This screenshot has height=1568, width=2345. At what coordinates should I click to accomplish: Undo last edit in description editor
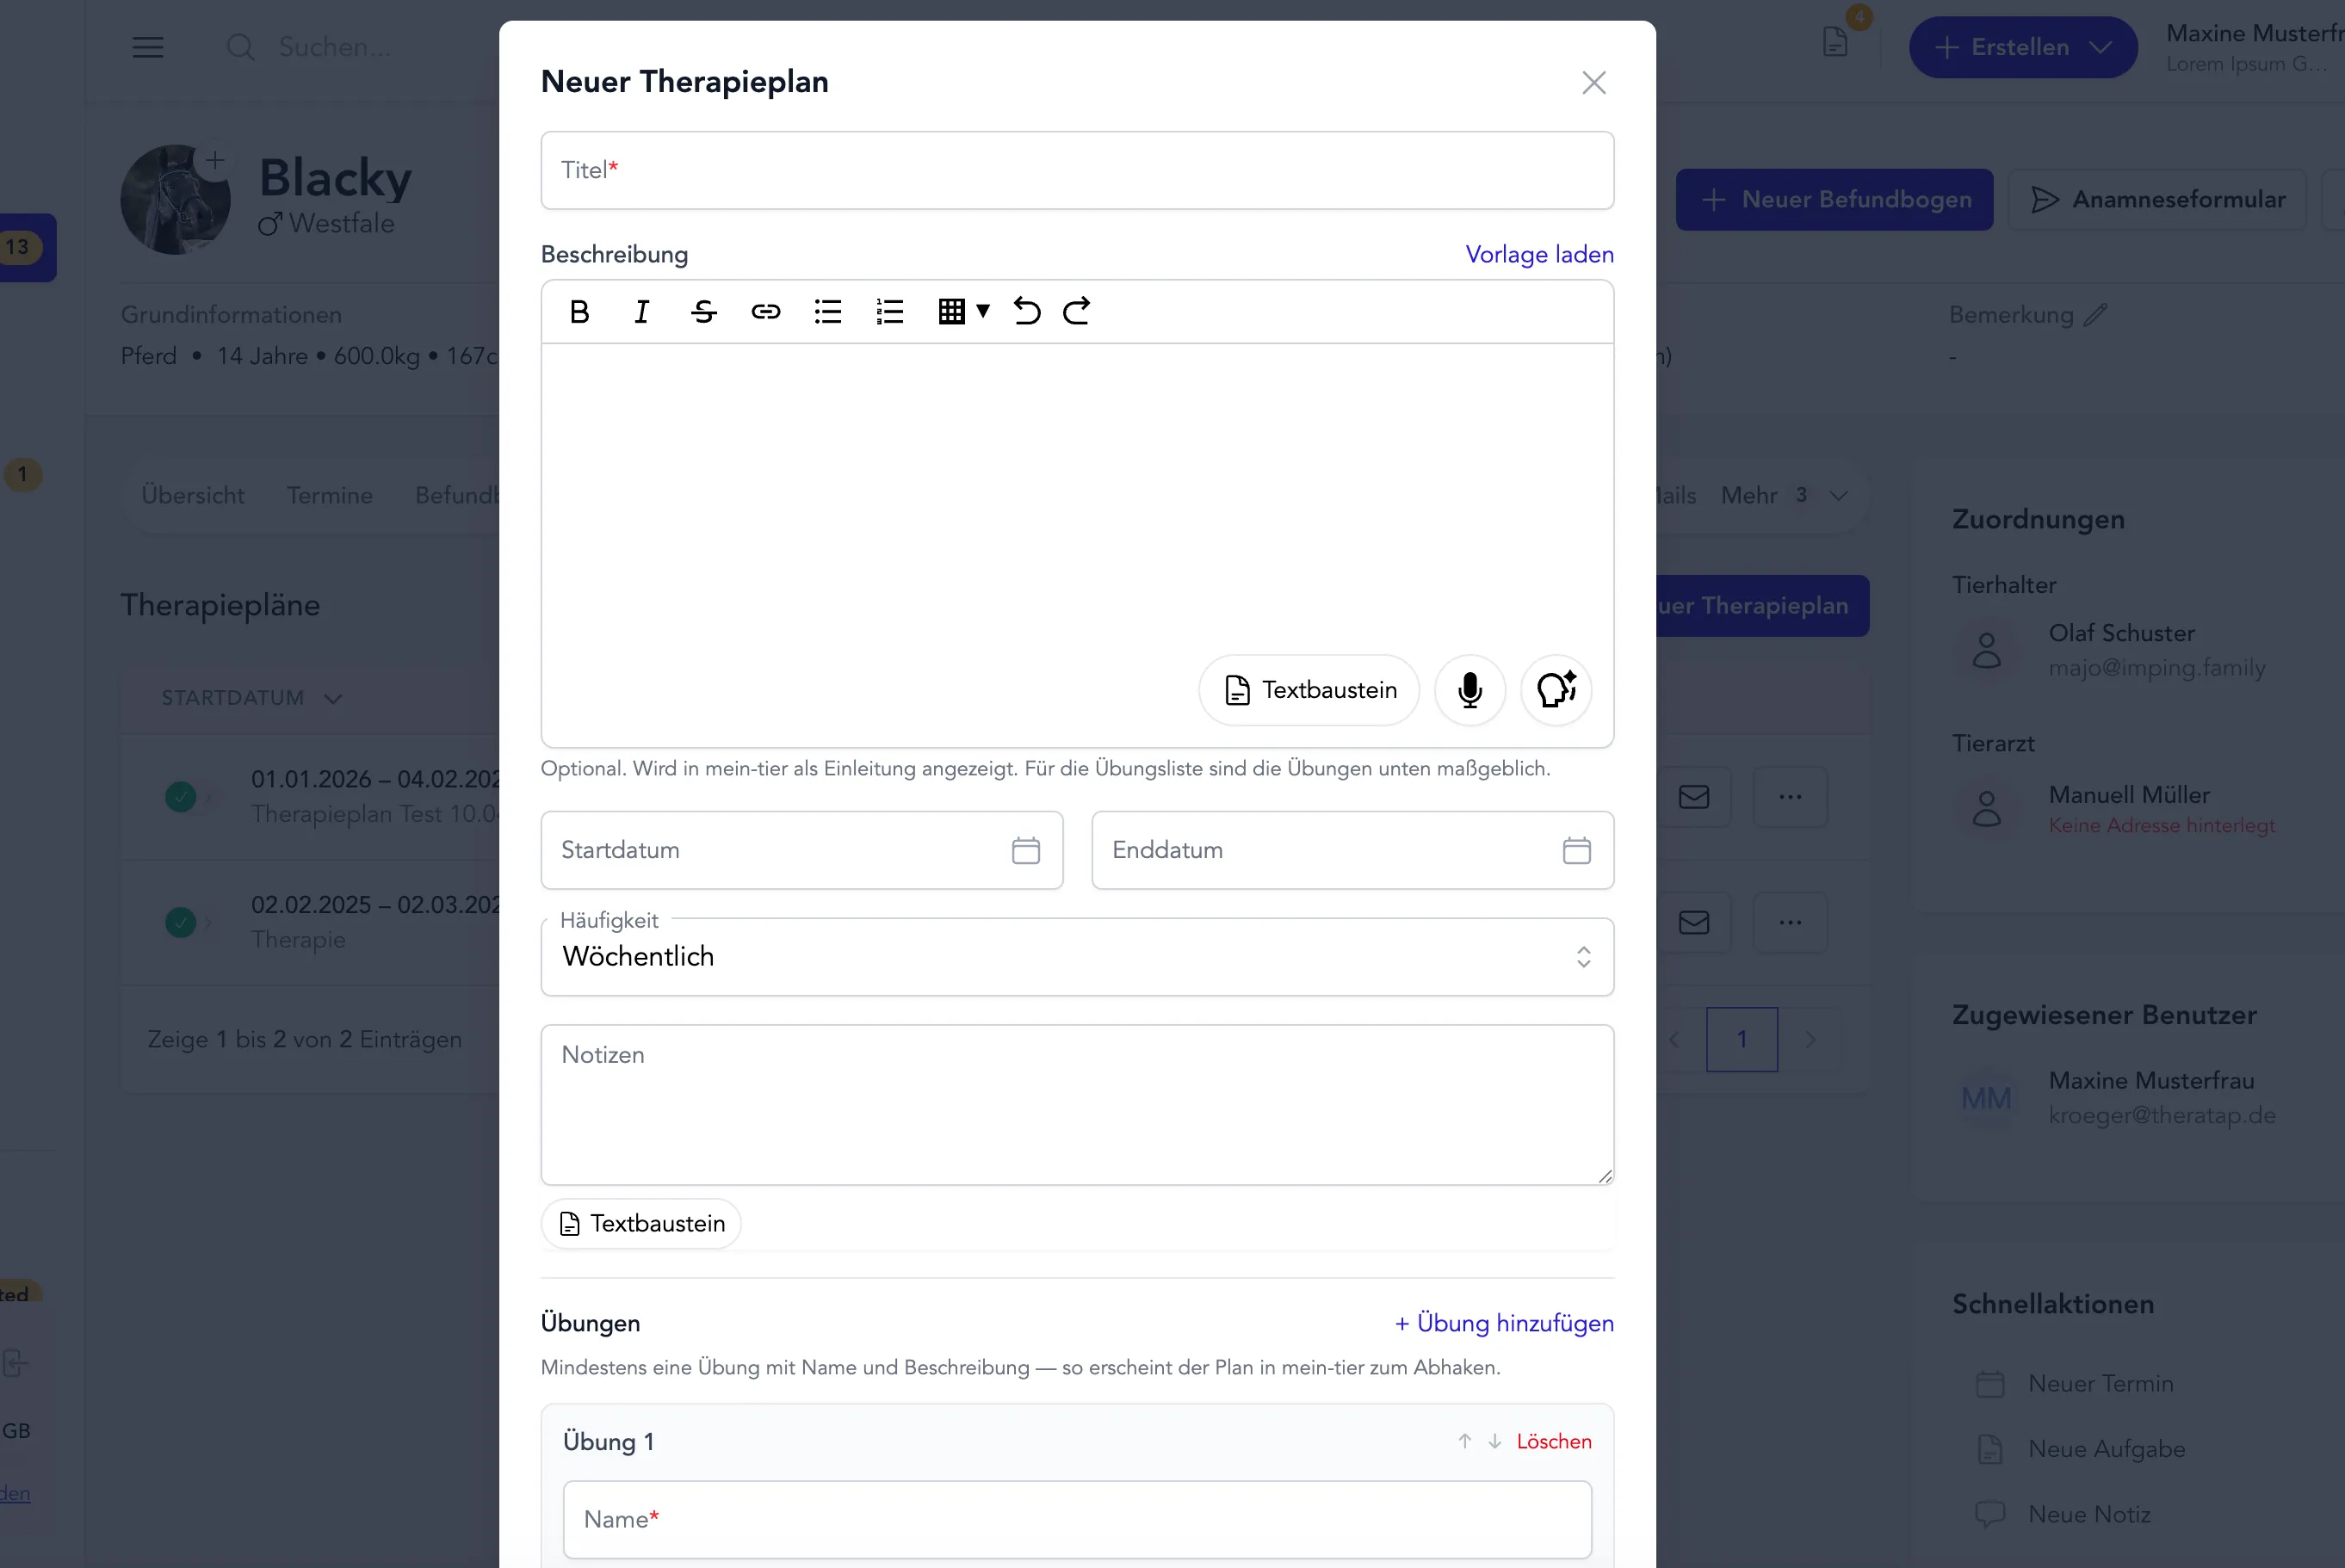[1026, 312]
